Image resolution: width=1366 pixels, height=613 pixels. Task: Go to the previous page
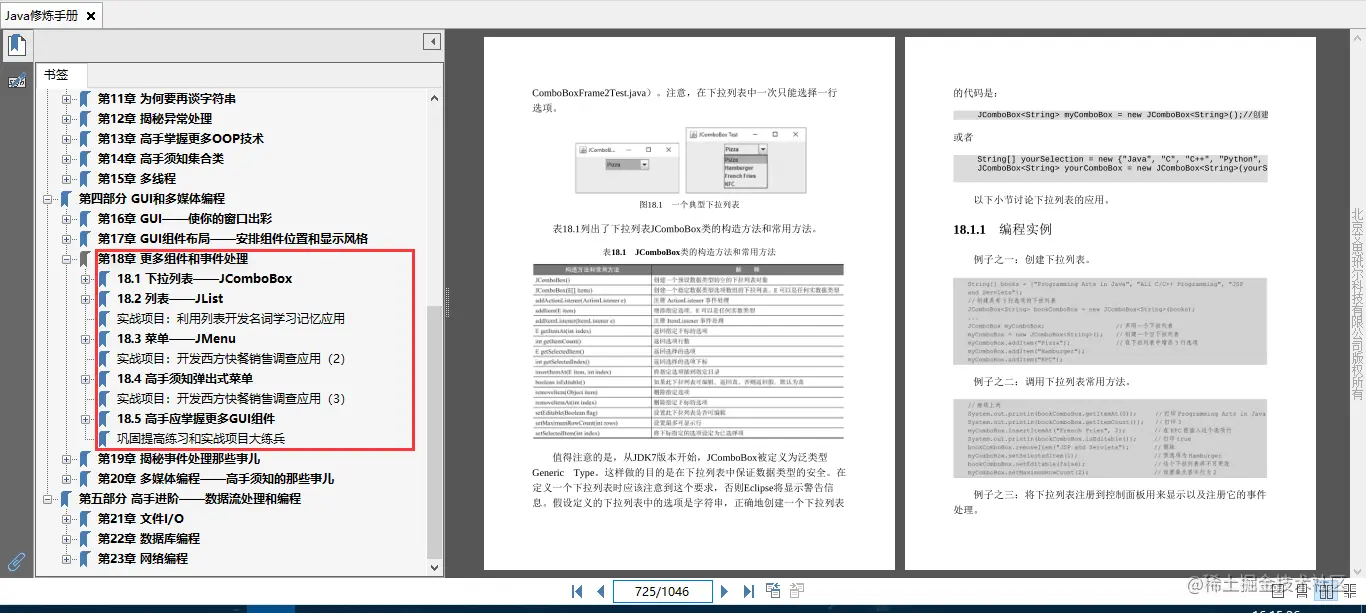[x=599, y=591]
